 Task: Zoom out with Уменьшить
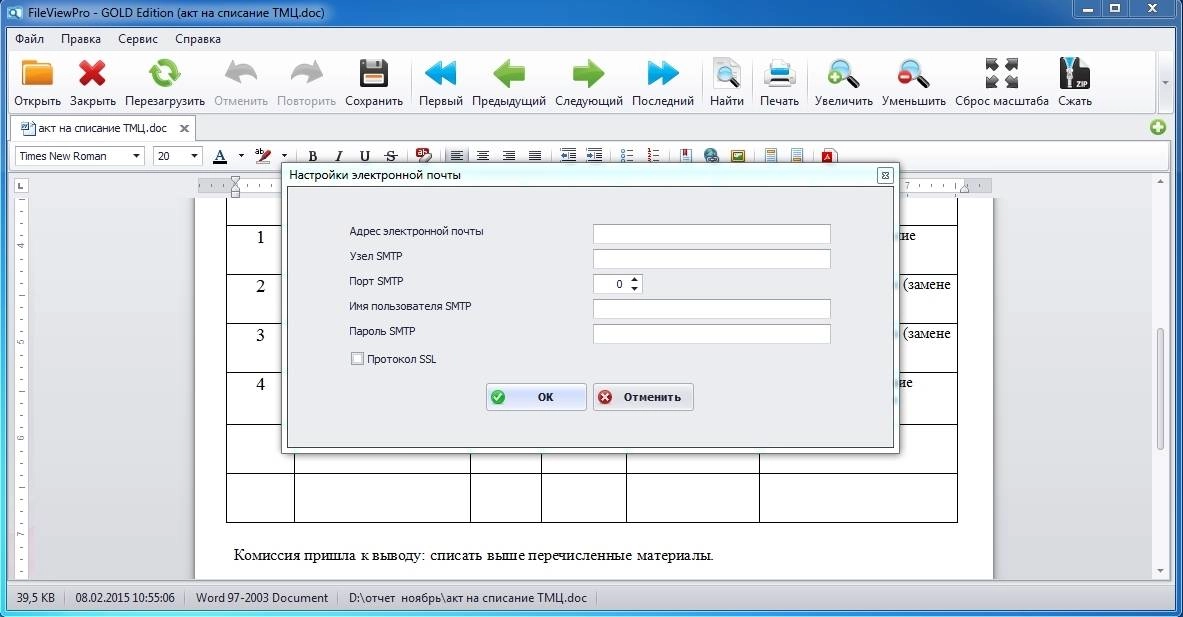pos(913,74)
